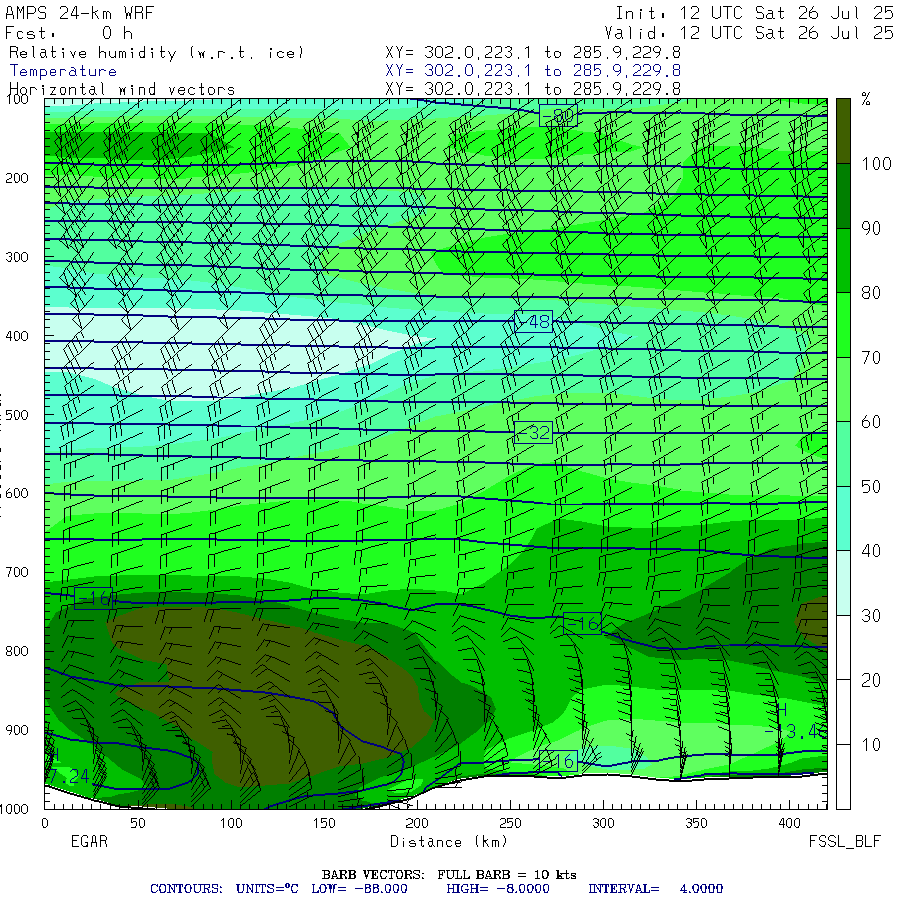The image size is (900, 900).
Task: Click the colorbar segment between 40 and 50
Action: coord(843,519)
